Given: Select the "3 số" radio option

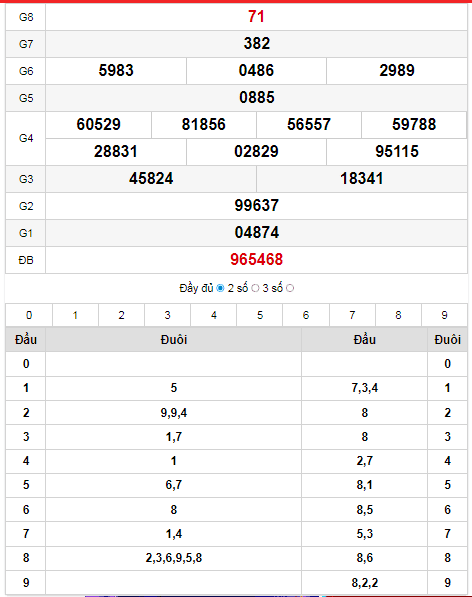Looking at the screenshot, I should coord(290,289).
